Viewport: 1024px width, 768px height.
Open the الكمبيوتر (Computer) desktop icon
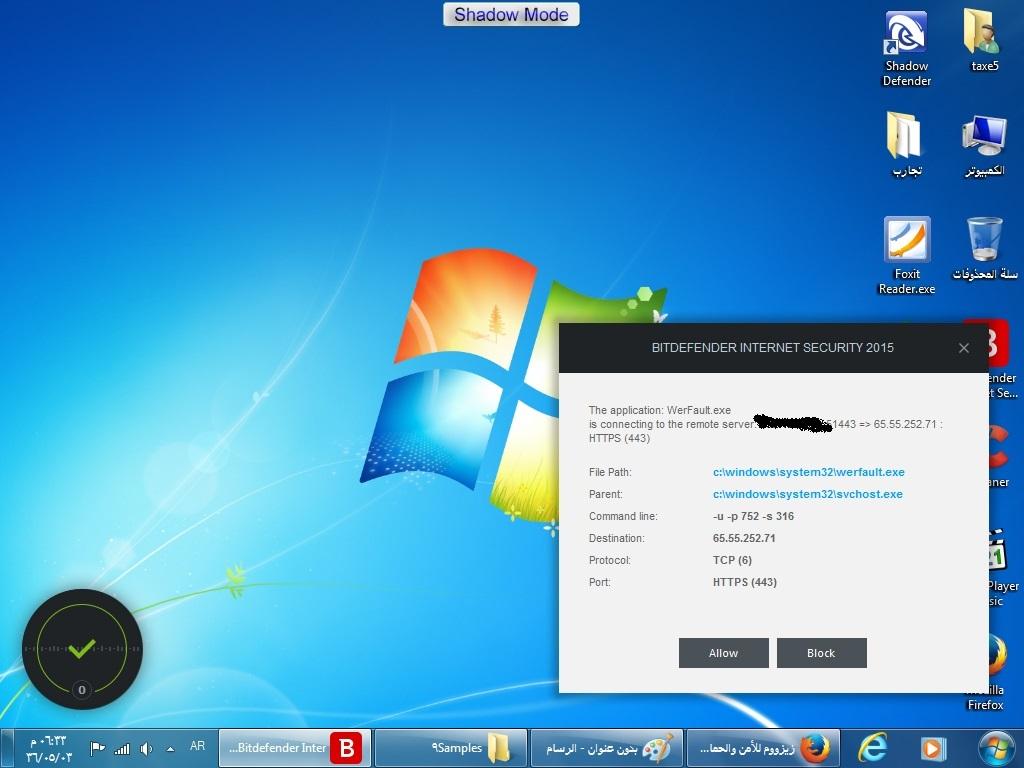984,145
